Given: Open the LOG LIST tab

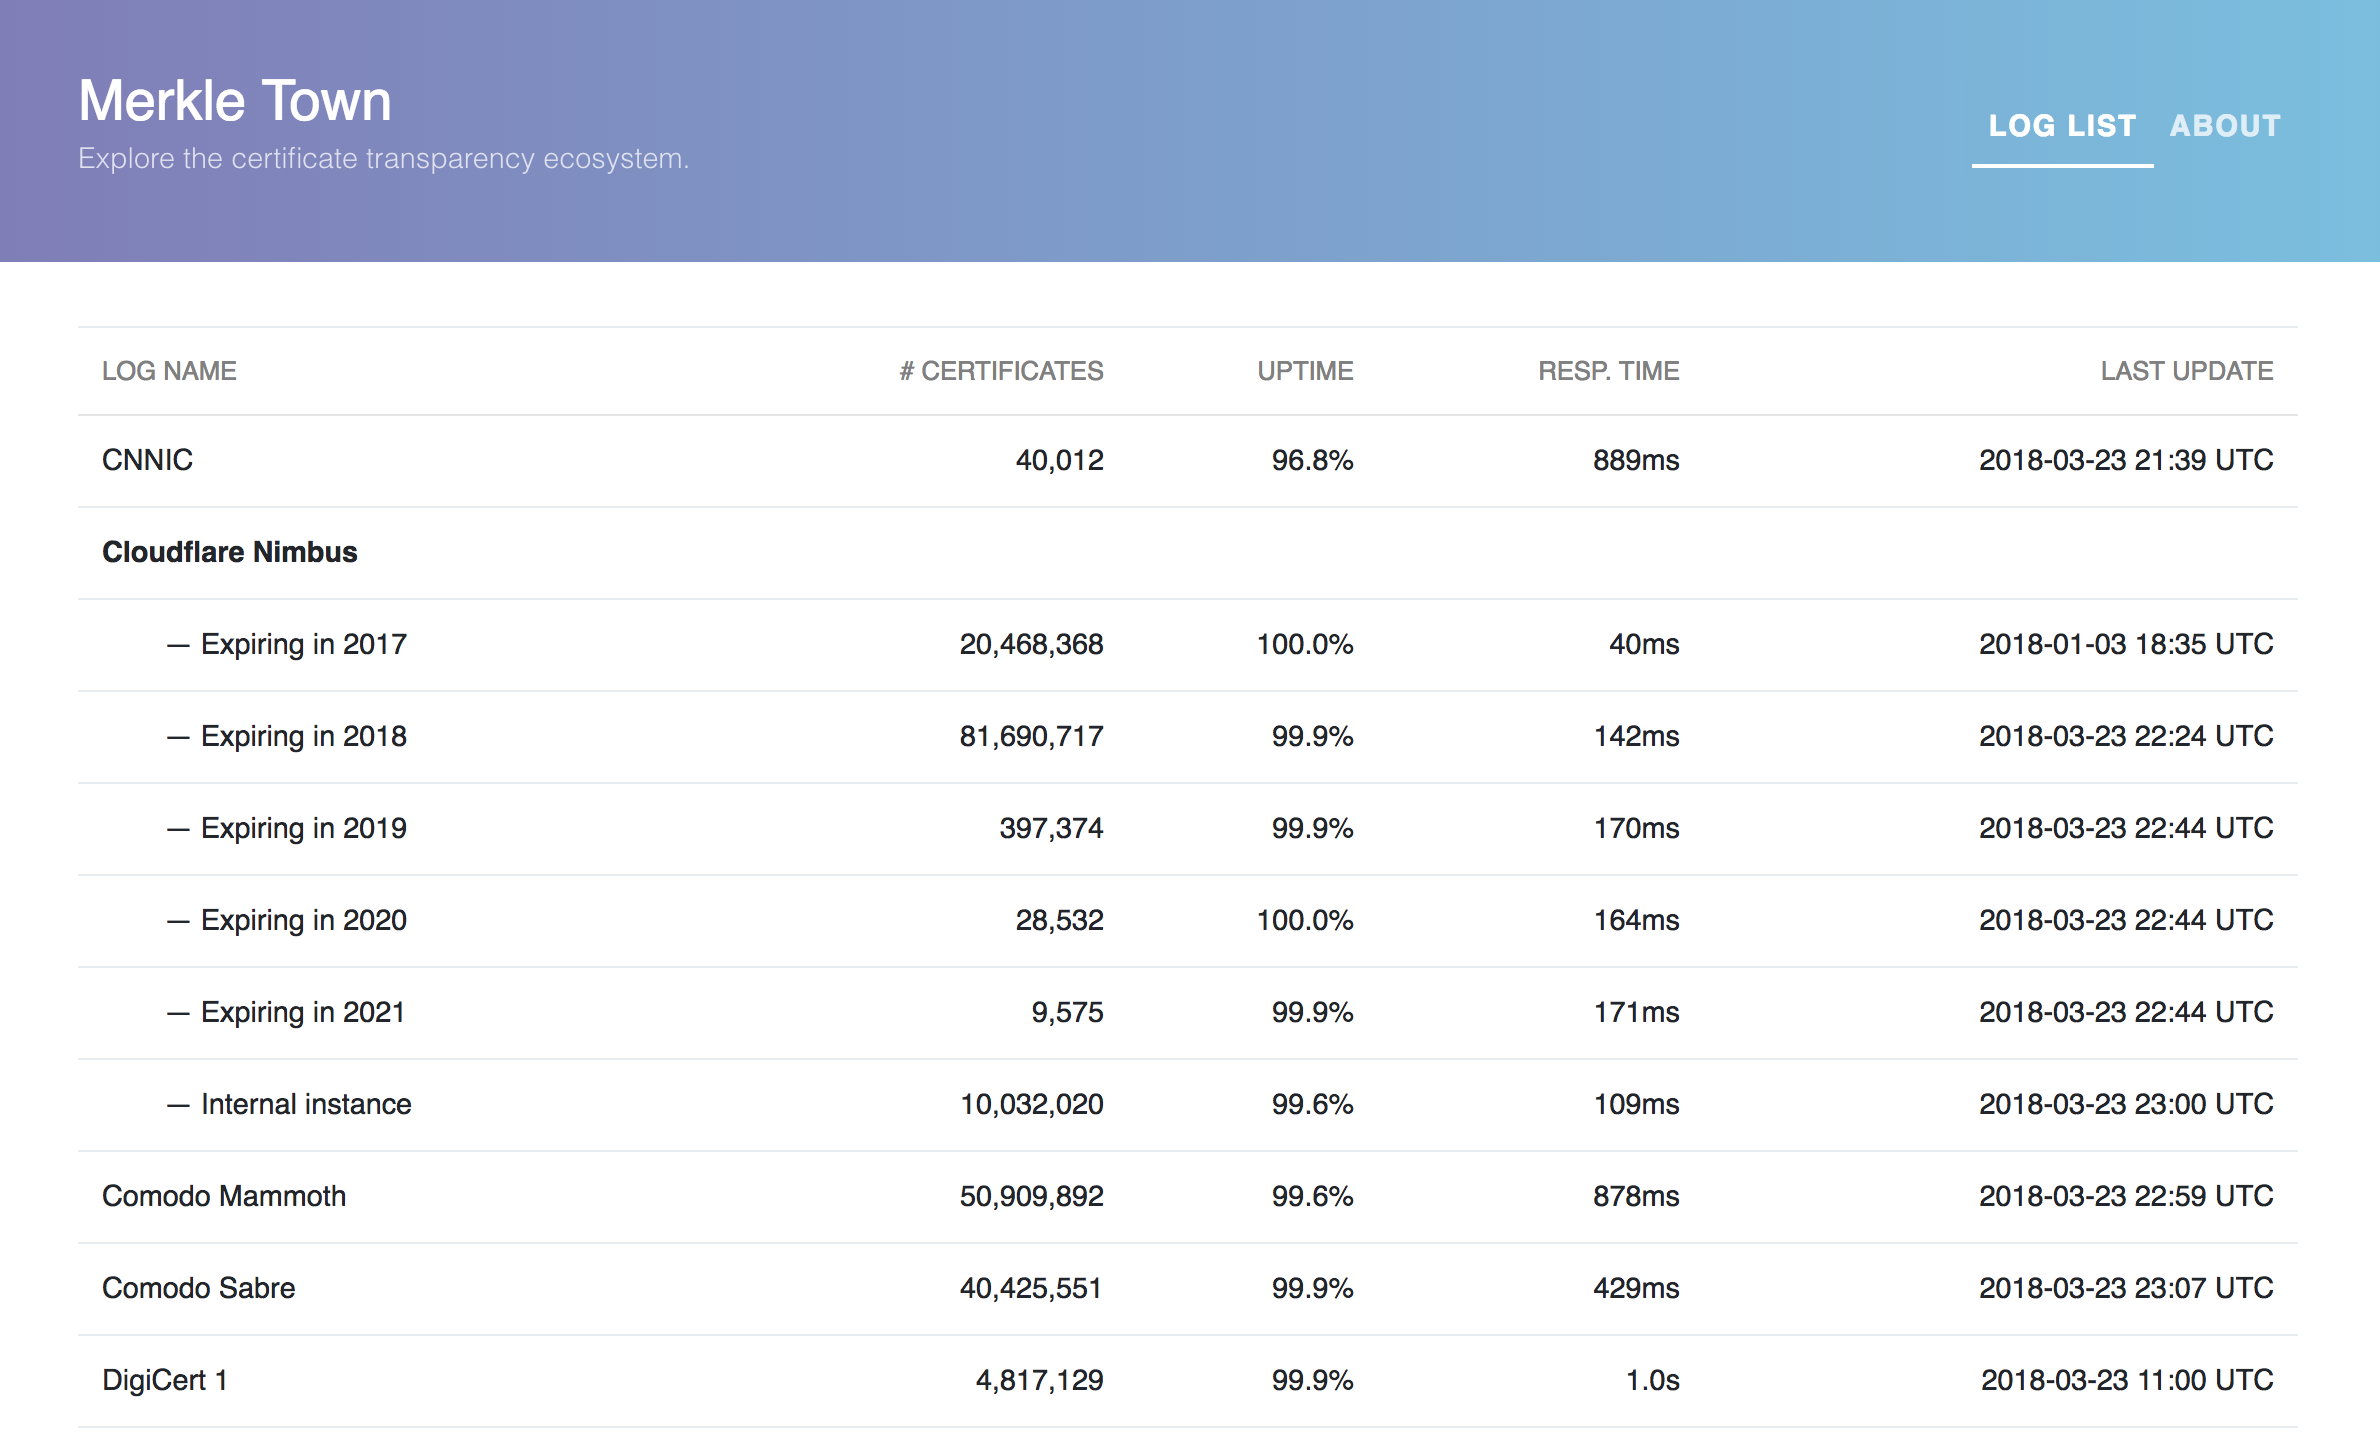Looking at the screenshot, I should click(2062, 126).
